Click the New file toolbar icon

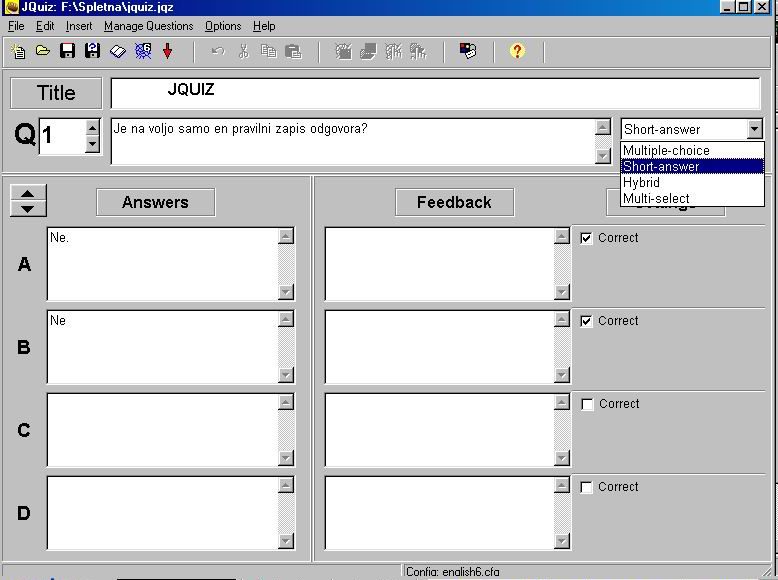[x=18, y=51]
